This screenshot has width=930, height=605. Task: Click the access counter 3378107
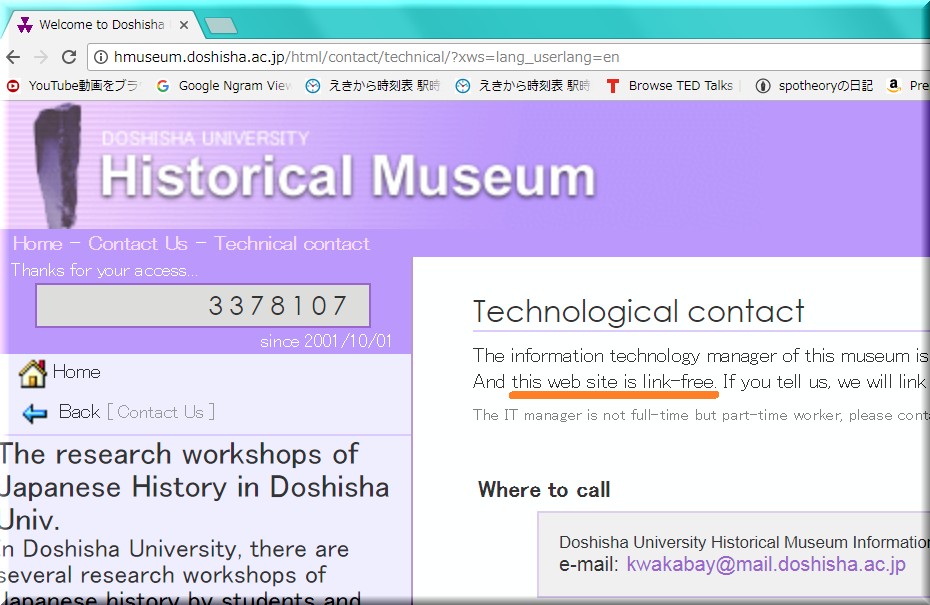click(x=203, y=305)
